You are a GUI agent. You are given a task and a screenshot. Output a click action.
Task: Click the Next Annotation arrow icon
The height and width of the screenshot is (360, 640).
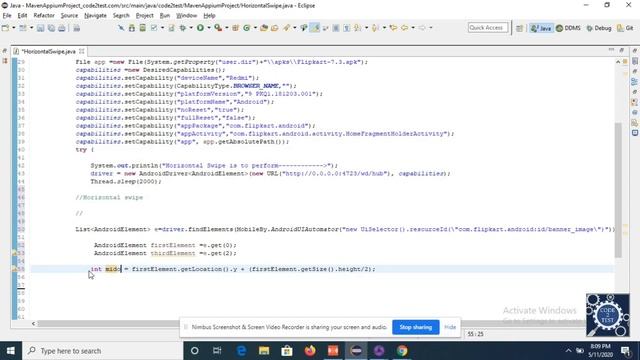(358, 28)
